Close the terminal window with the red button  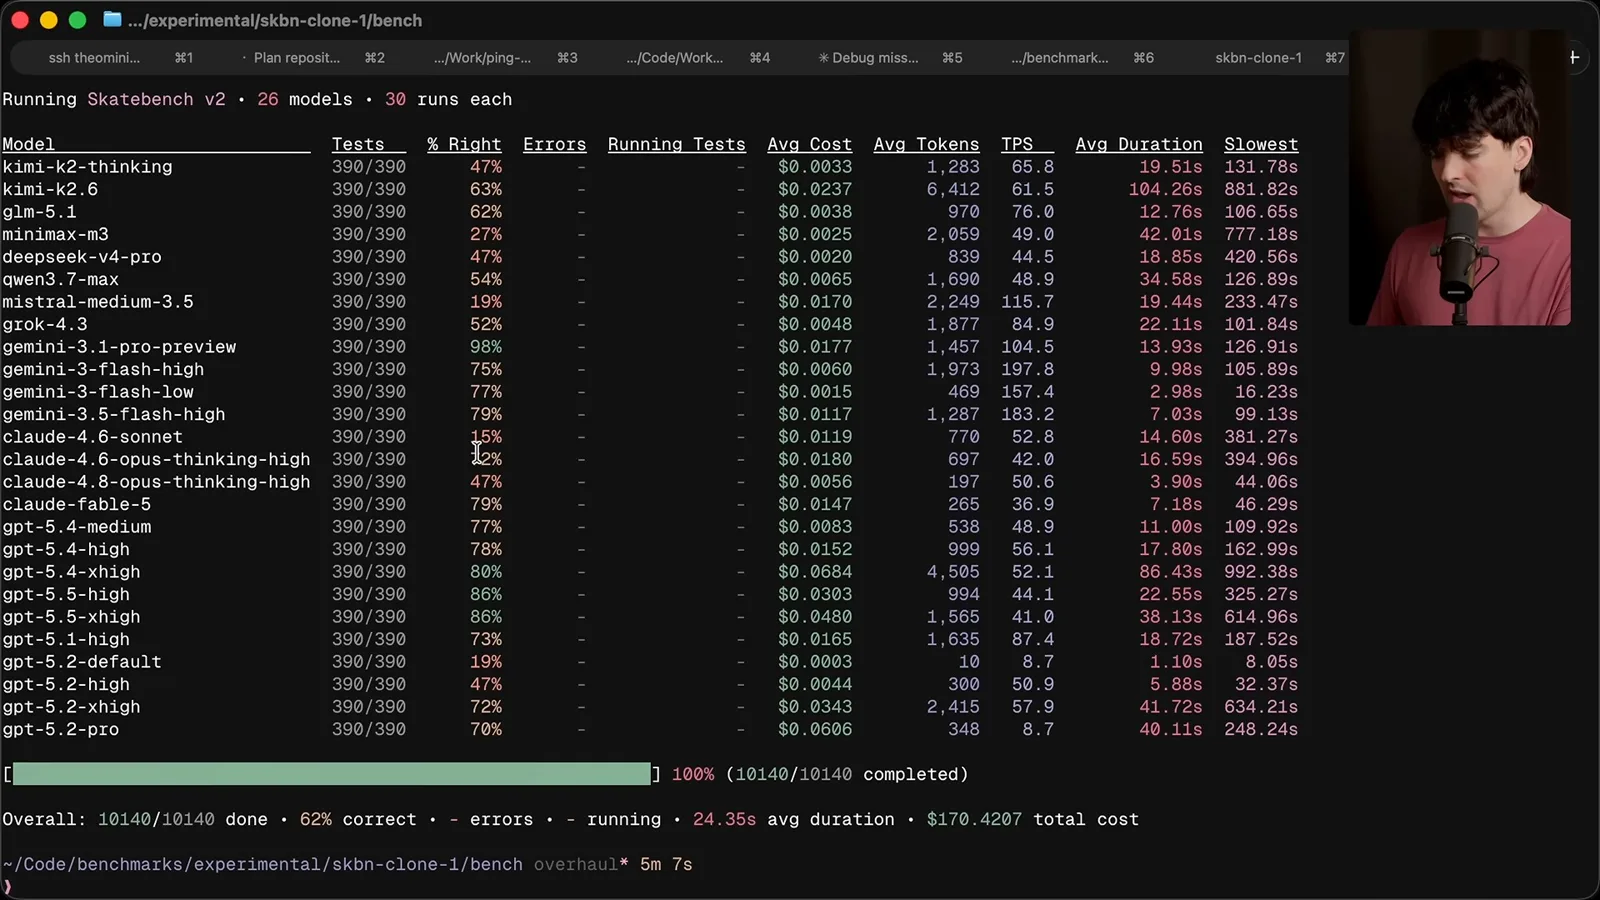(x=19, y=20)
